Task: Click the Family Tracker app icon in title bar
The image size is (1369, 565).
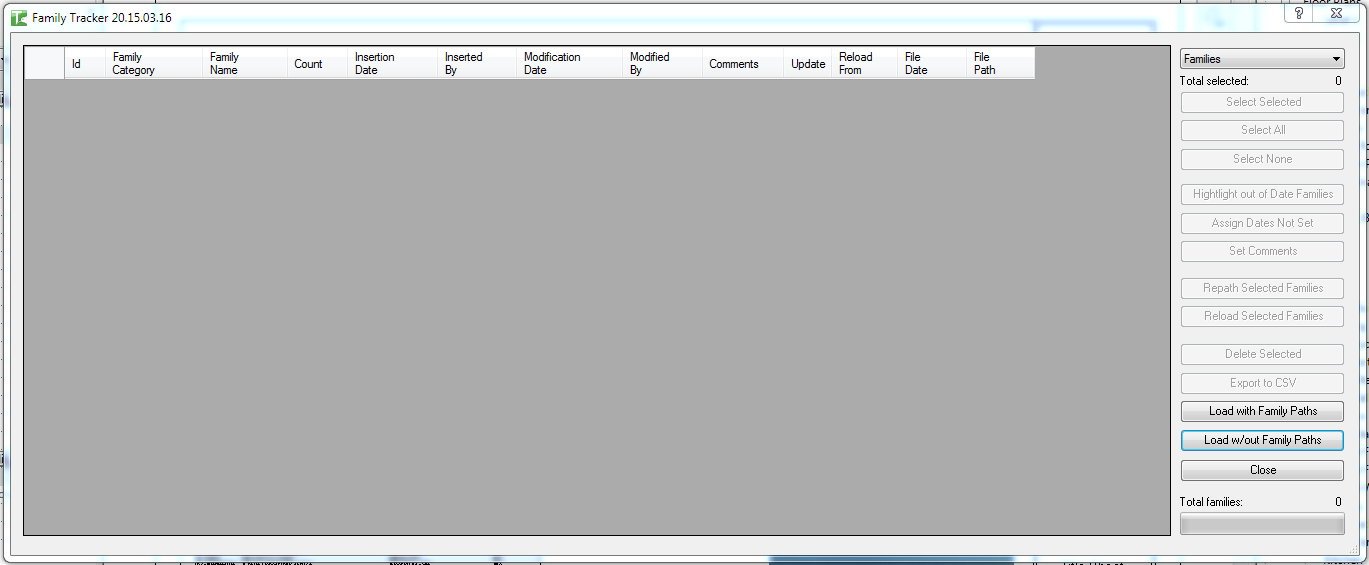Action: coord(19,18)
